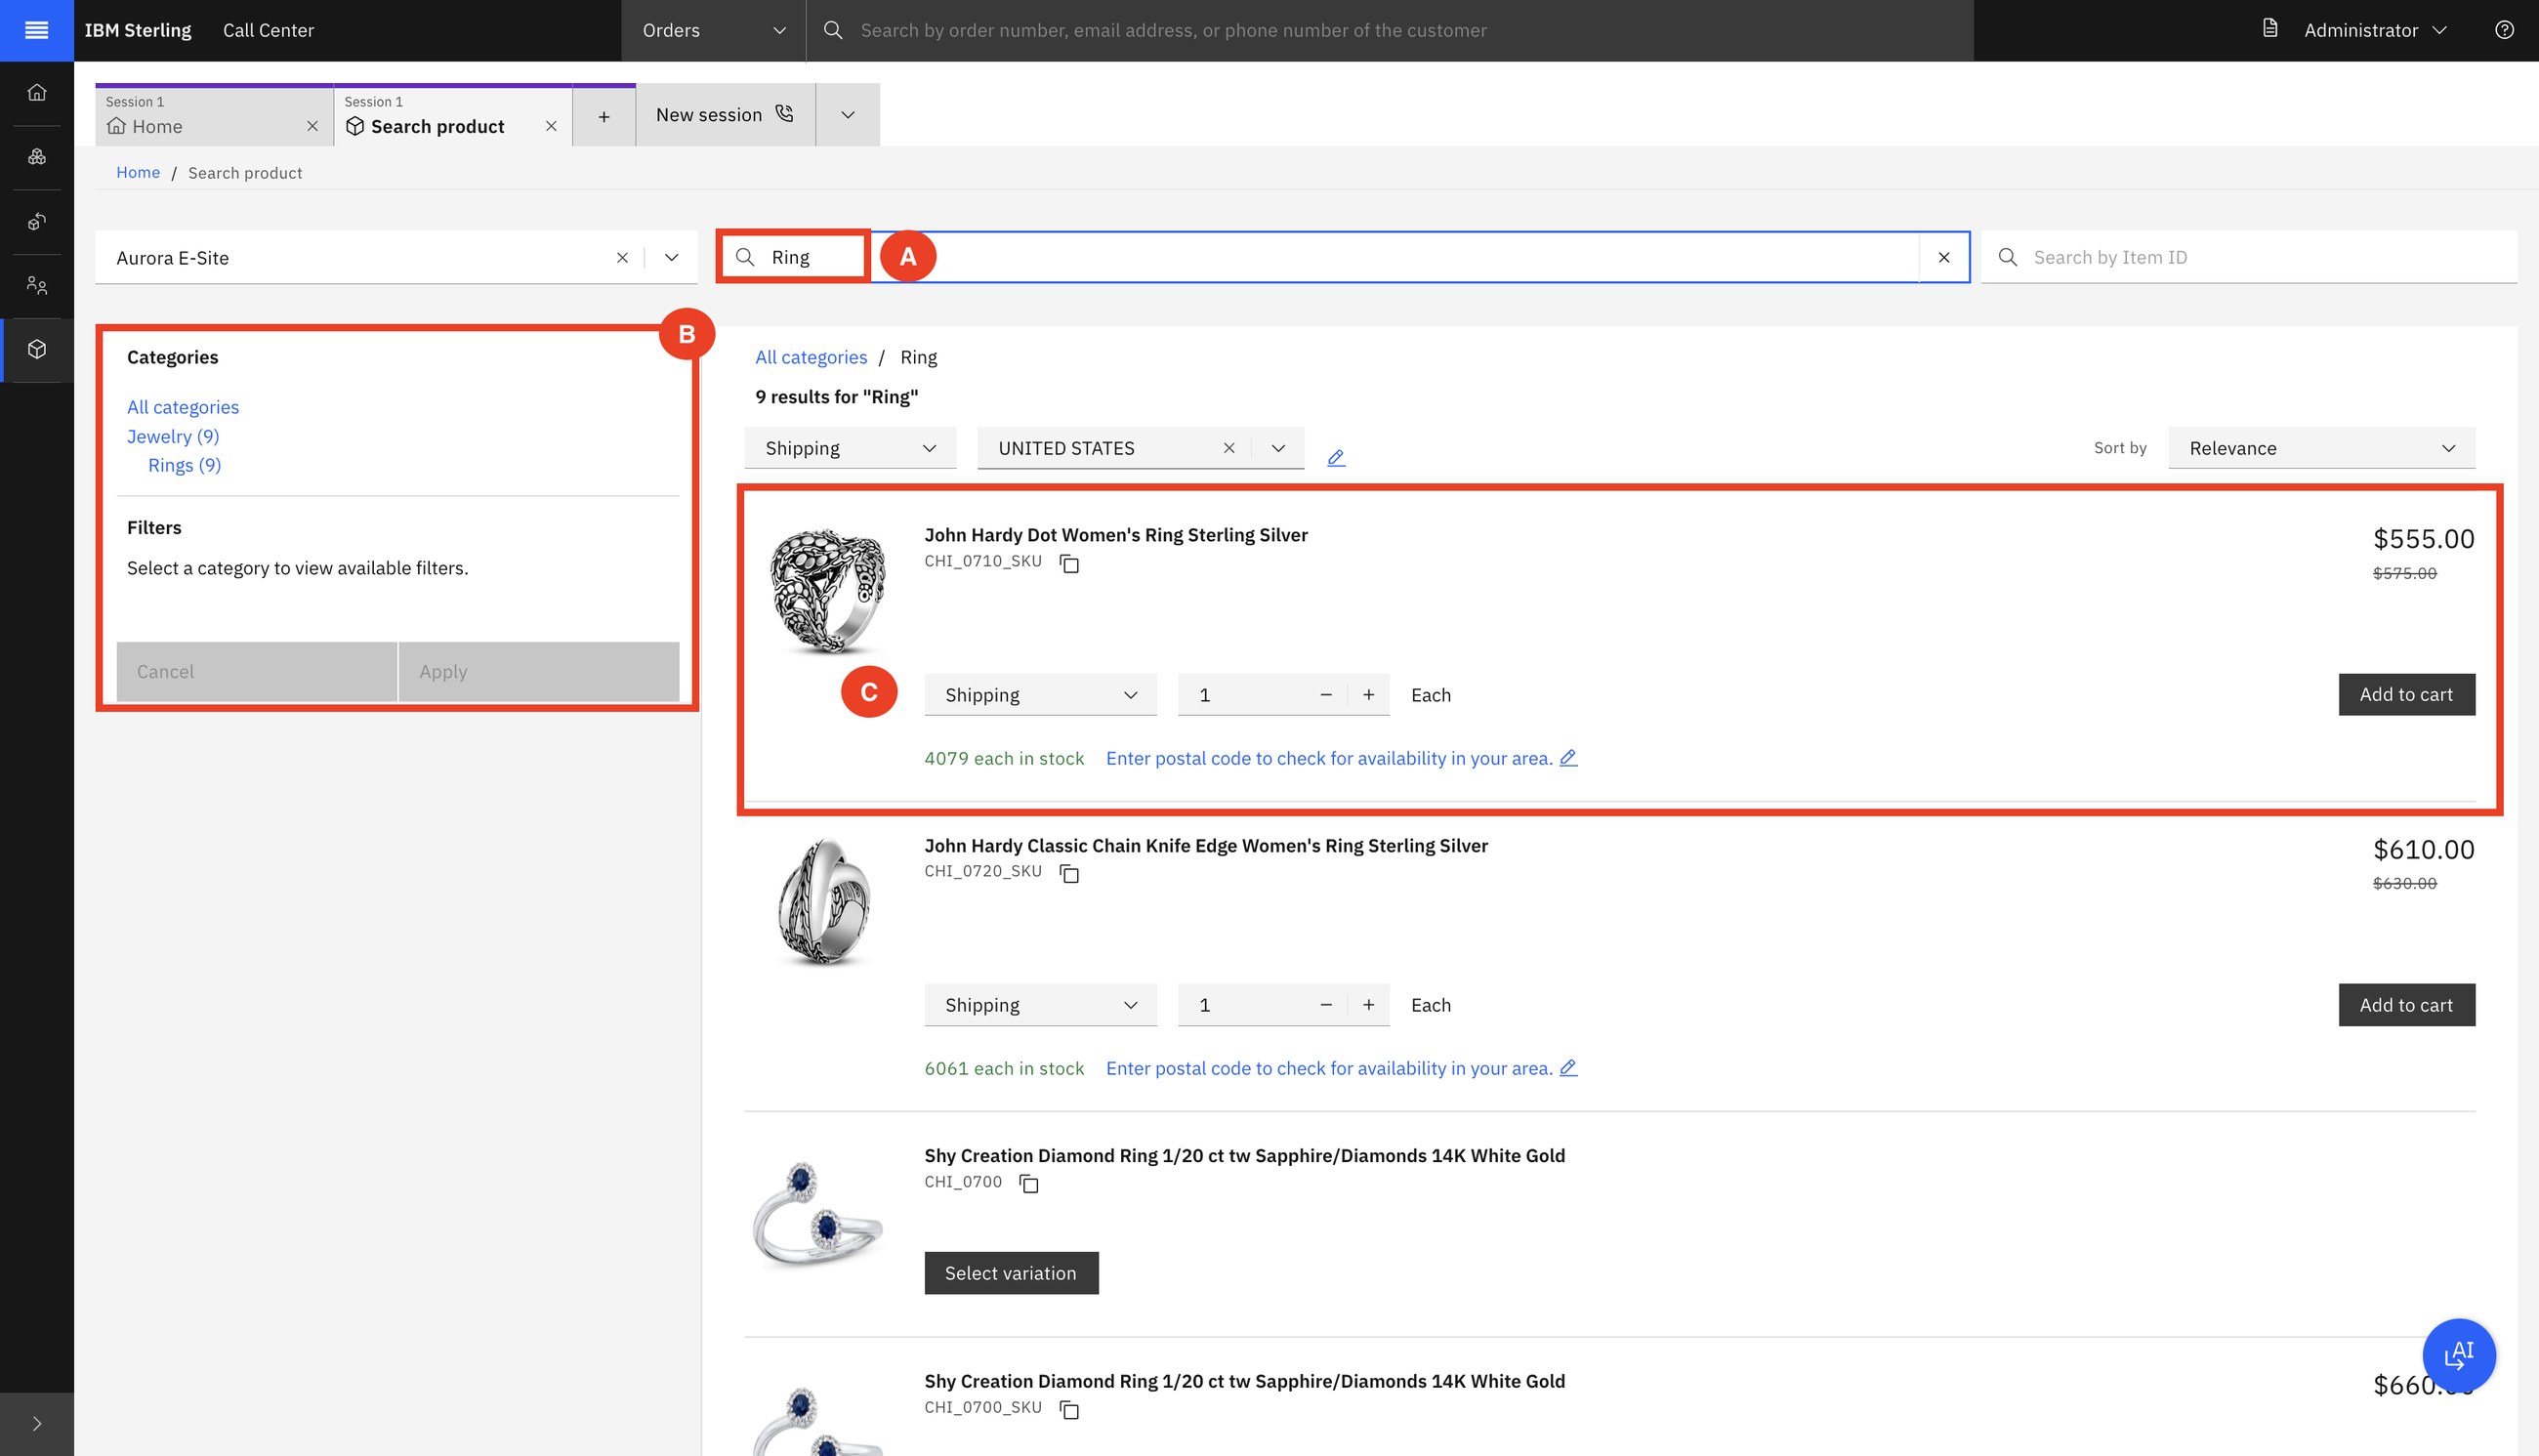Edit the postal code for the John Hardy Dot ring
The image size is (2539, 1456).
click(1568, 758)
